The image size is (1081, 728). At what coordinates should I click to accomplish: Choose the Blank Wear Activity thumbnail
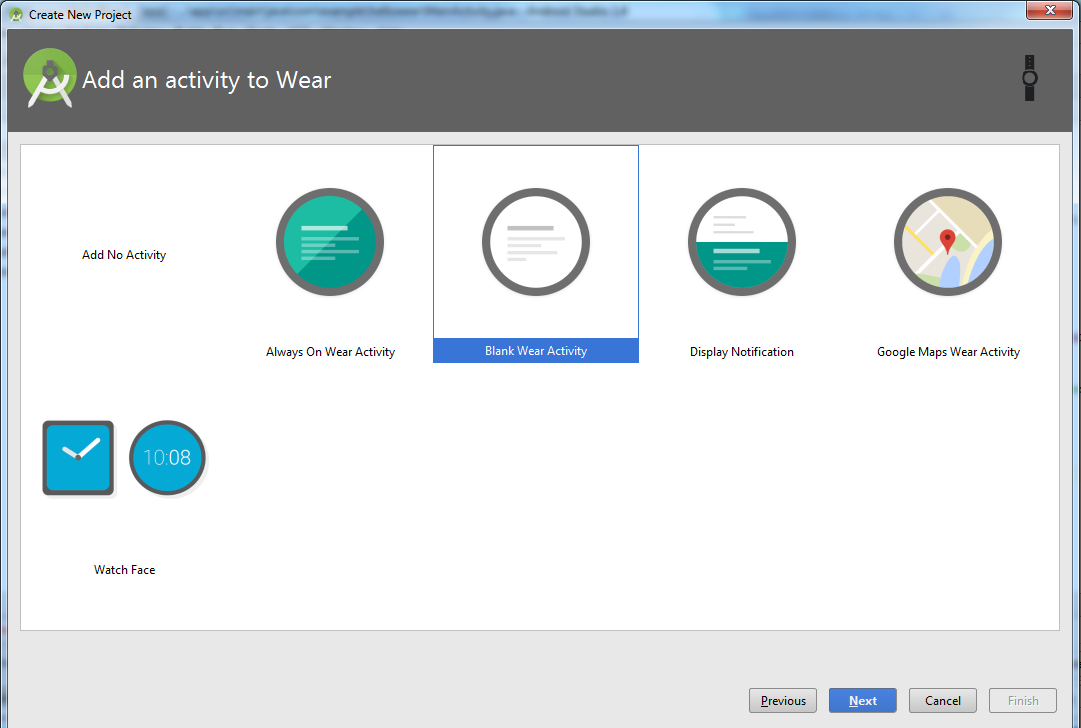tap(536, 242)
